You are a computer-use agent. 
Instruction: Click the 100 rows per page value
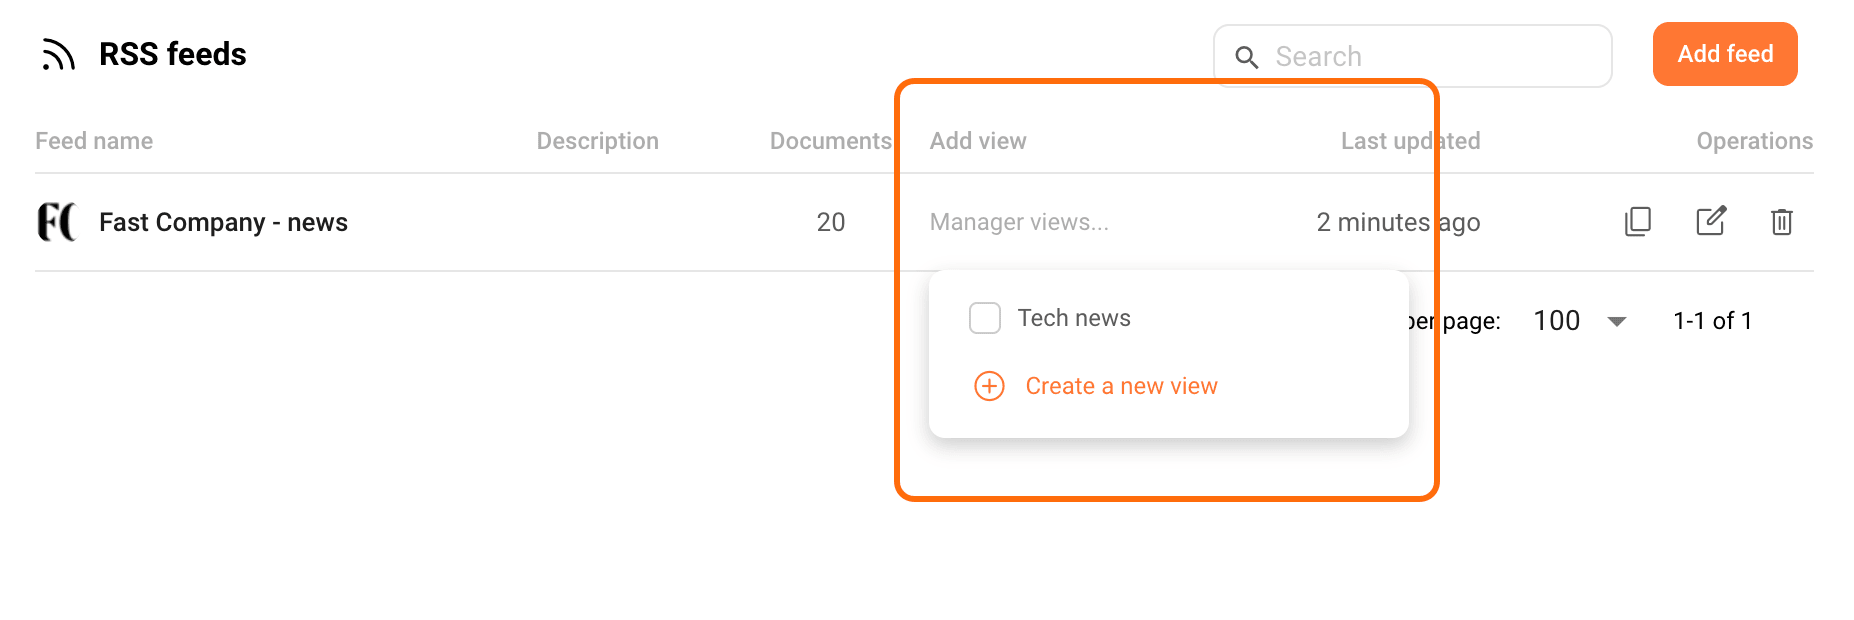tap(1556, 321)
